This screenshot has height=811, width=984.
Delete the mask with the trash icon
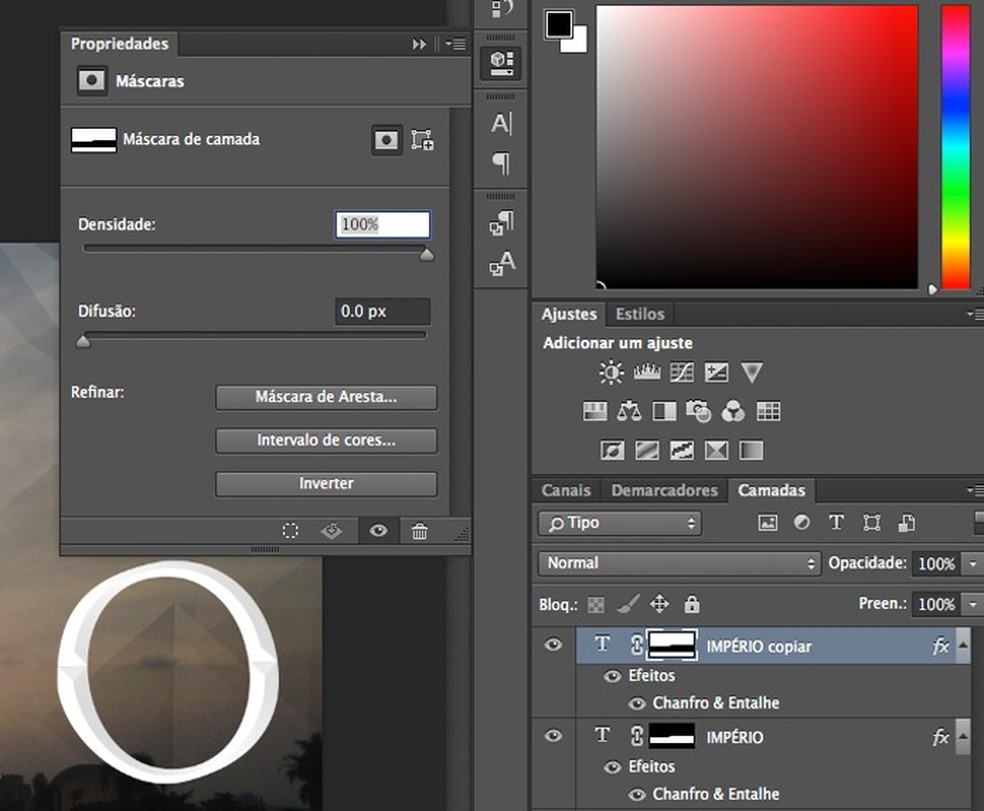click(420, 532)
